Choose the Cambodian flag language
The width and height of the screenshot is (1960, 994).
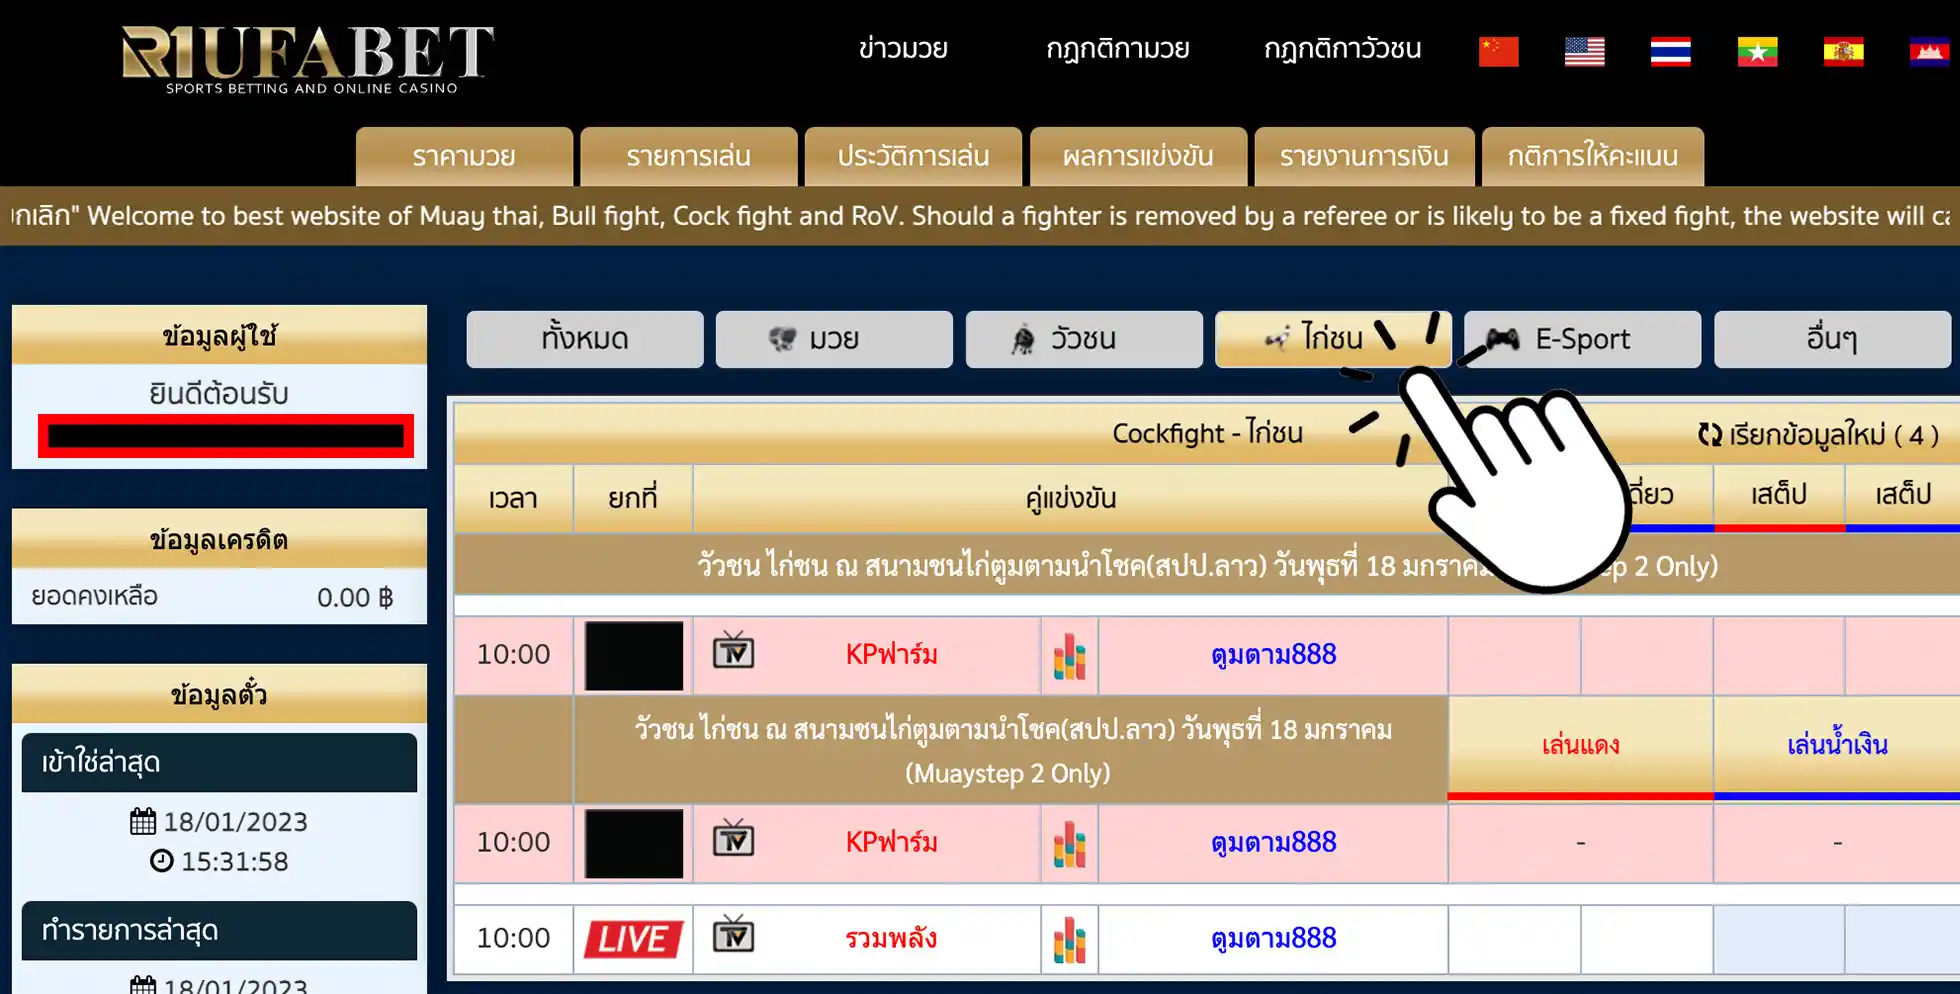[x=1929, y=51]
